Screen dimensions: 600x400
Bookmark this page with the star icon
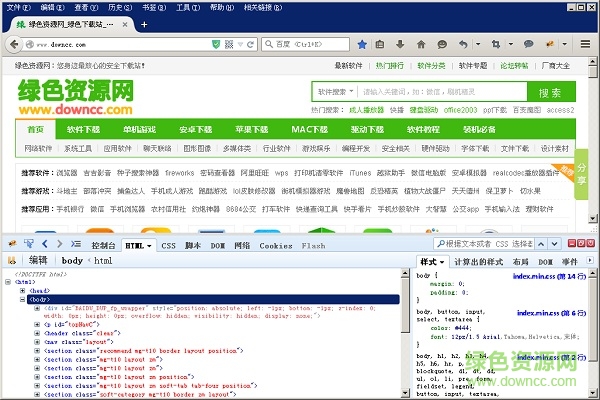(x=362, y=44)
